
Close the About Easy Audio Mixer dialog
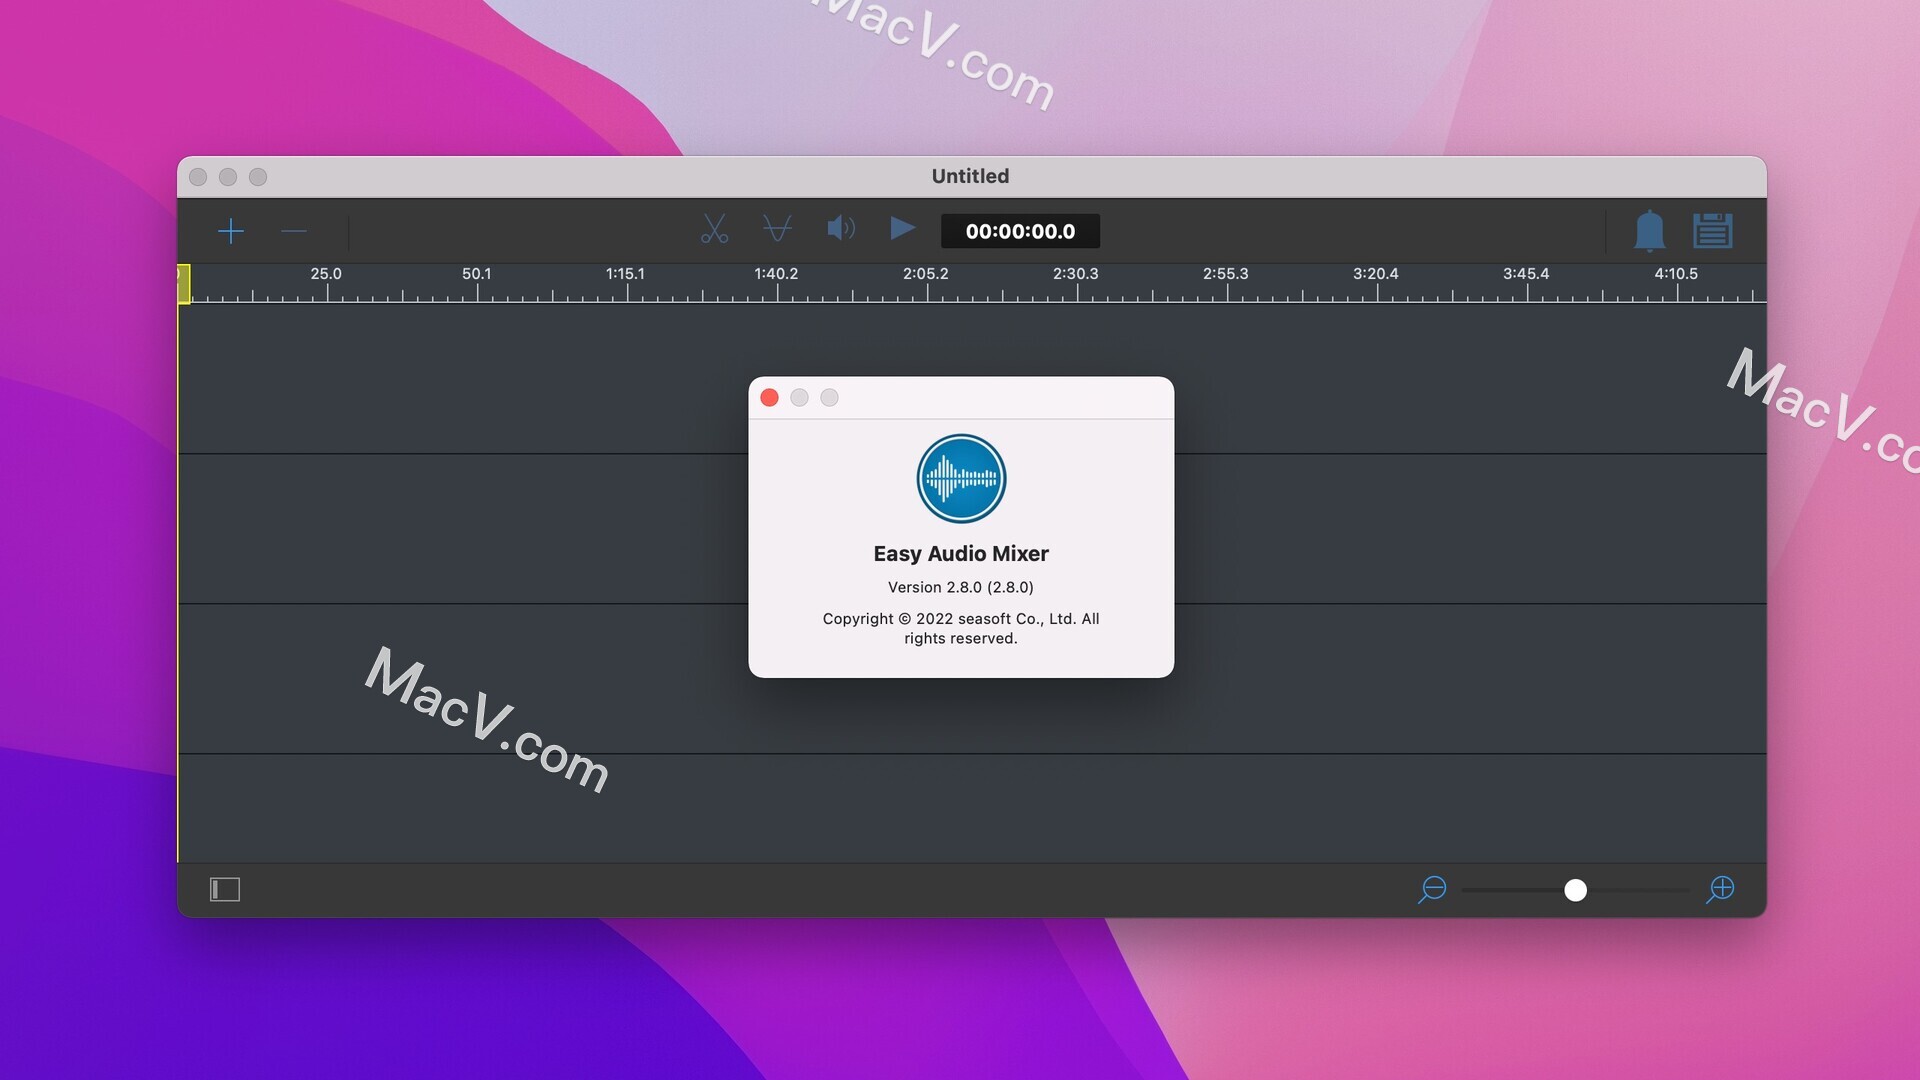tap(769, 398)
